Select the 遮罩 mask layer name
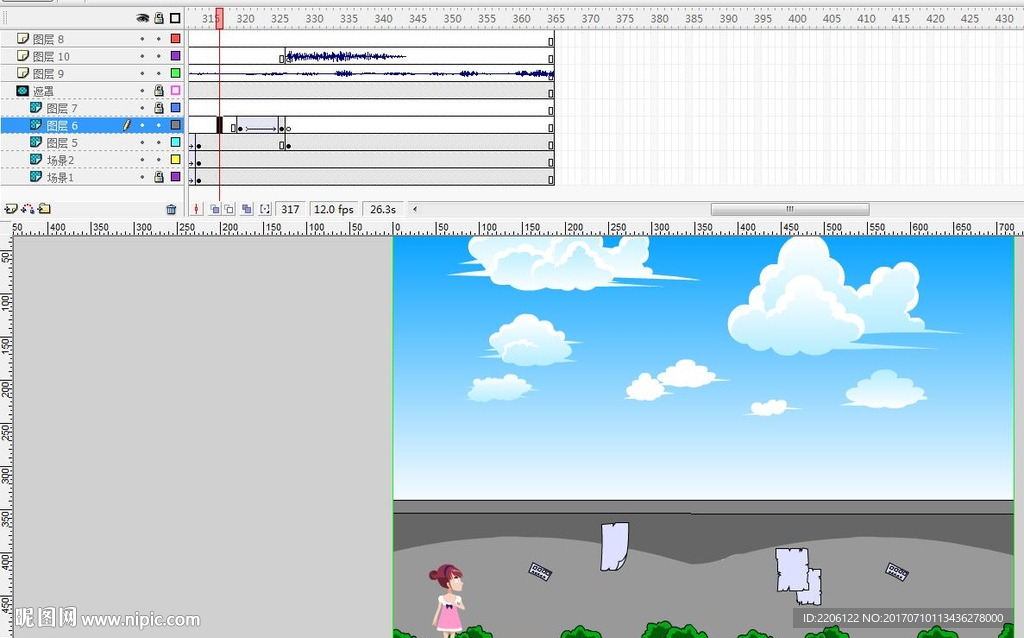Viewport: 1024px width, 638px height. pyautogui.click(x=43, y=91)
